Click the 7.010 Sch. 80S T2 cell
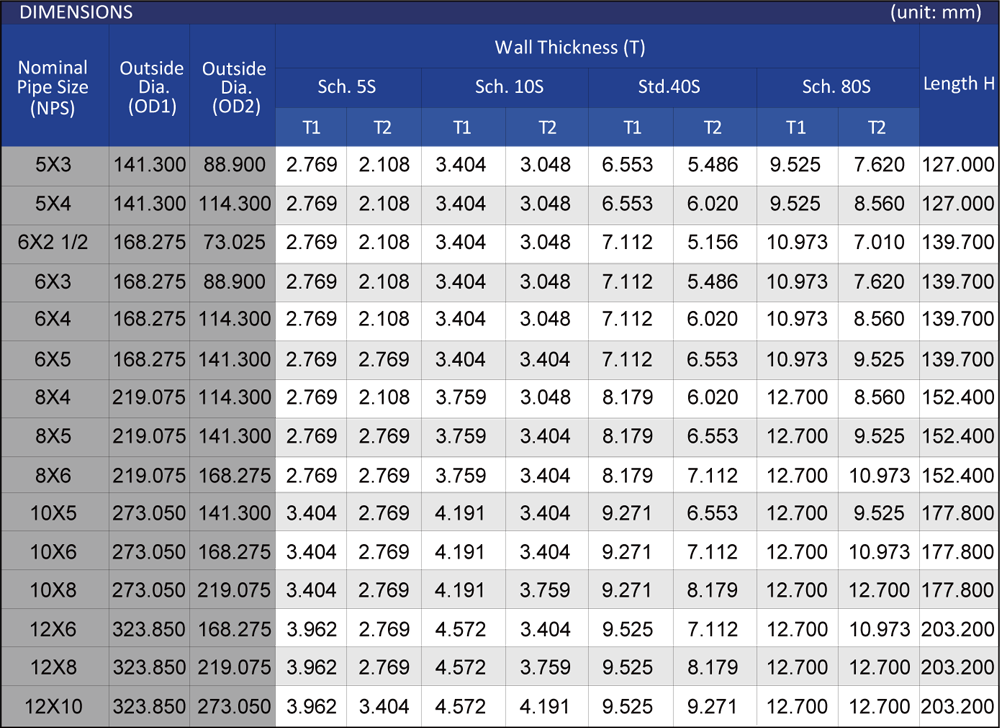Screen dimensions: 1000x728 877,242
